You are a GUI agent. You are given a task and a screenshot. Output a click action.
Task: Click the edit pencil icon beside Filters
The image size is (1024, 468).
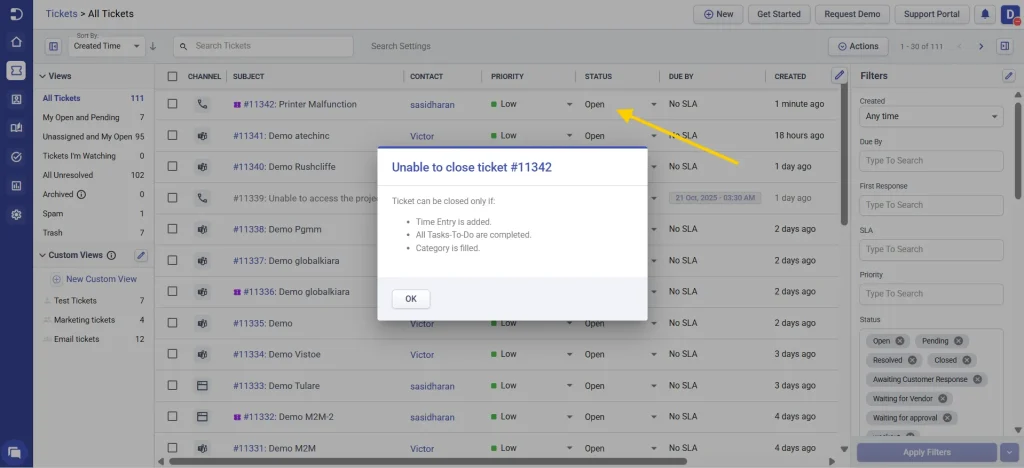point(1009,76)
